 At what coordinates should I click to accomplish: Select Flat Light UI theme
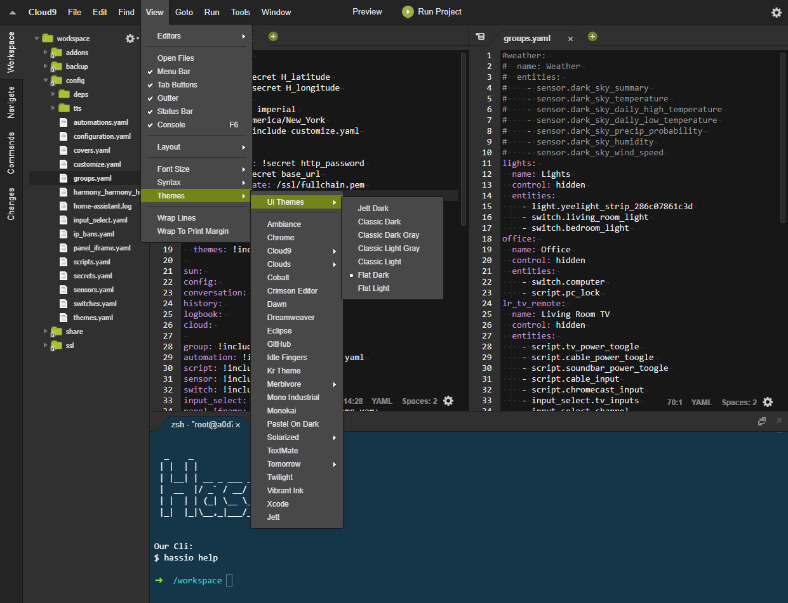tap(392, 288)
